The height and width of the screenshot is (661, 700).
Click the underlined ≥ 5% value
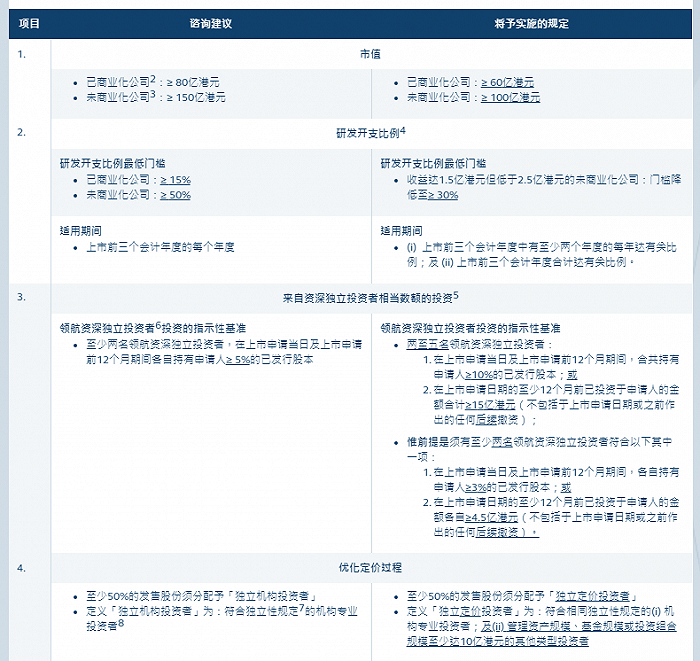coord(238,360)
